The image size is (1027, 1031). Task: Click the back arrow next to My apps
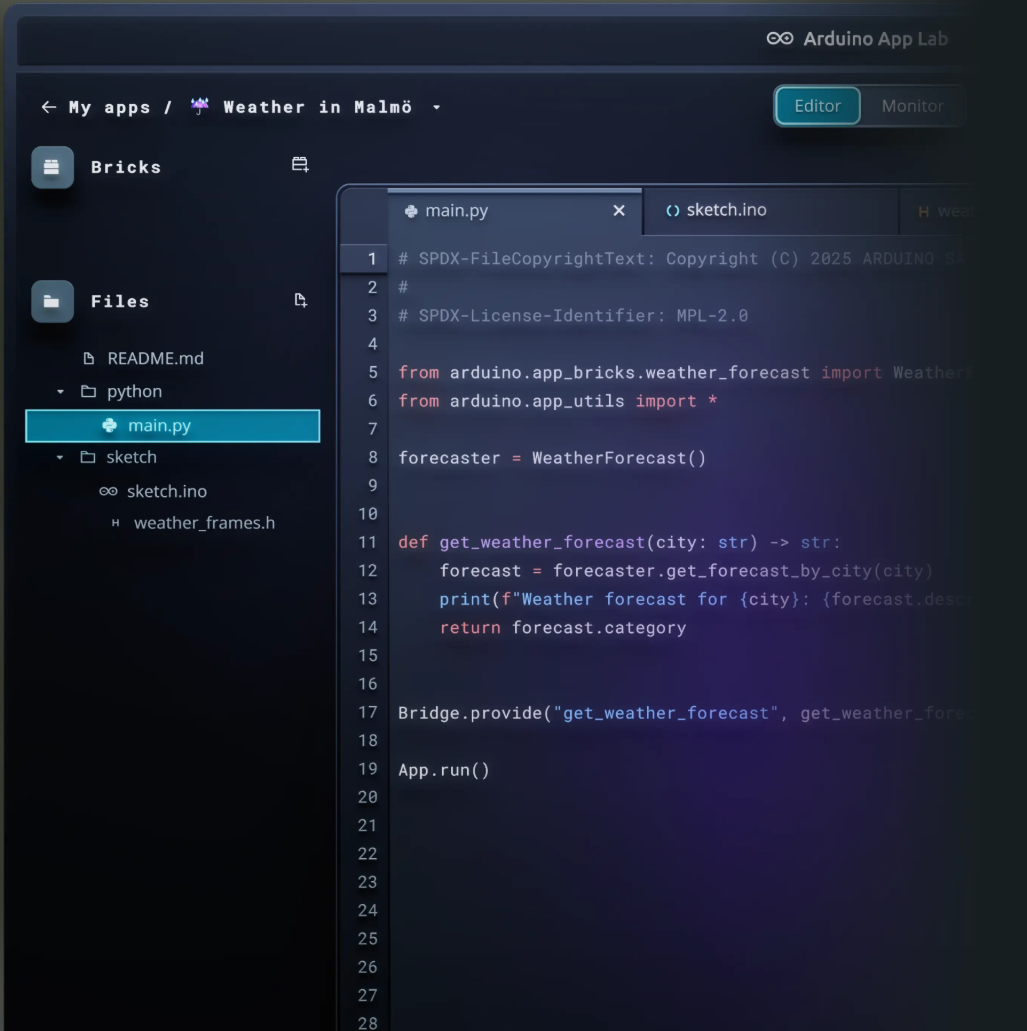point(48,107)
